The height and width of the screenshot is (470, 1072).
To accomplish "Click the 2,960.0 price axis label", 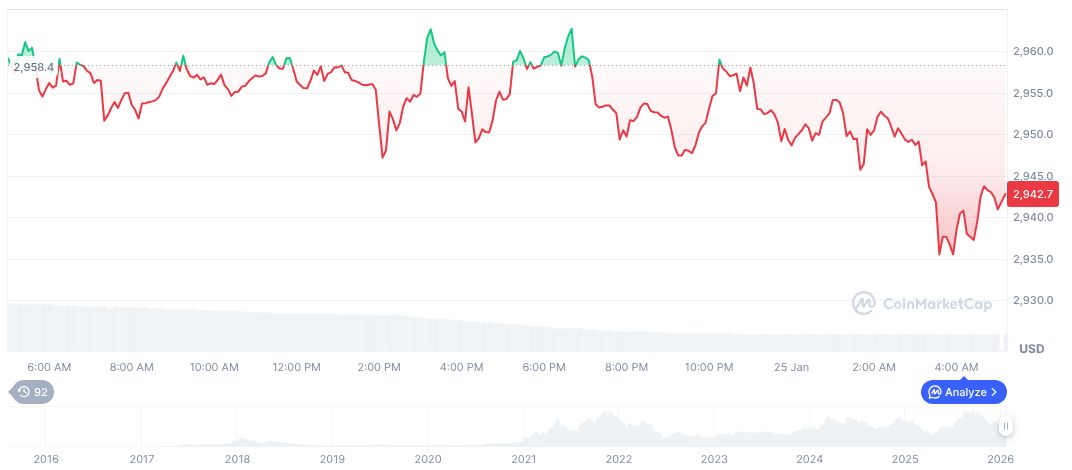I will pos(1032,51).
